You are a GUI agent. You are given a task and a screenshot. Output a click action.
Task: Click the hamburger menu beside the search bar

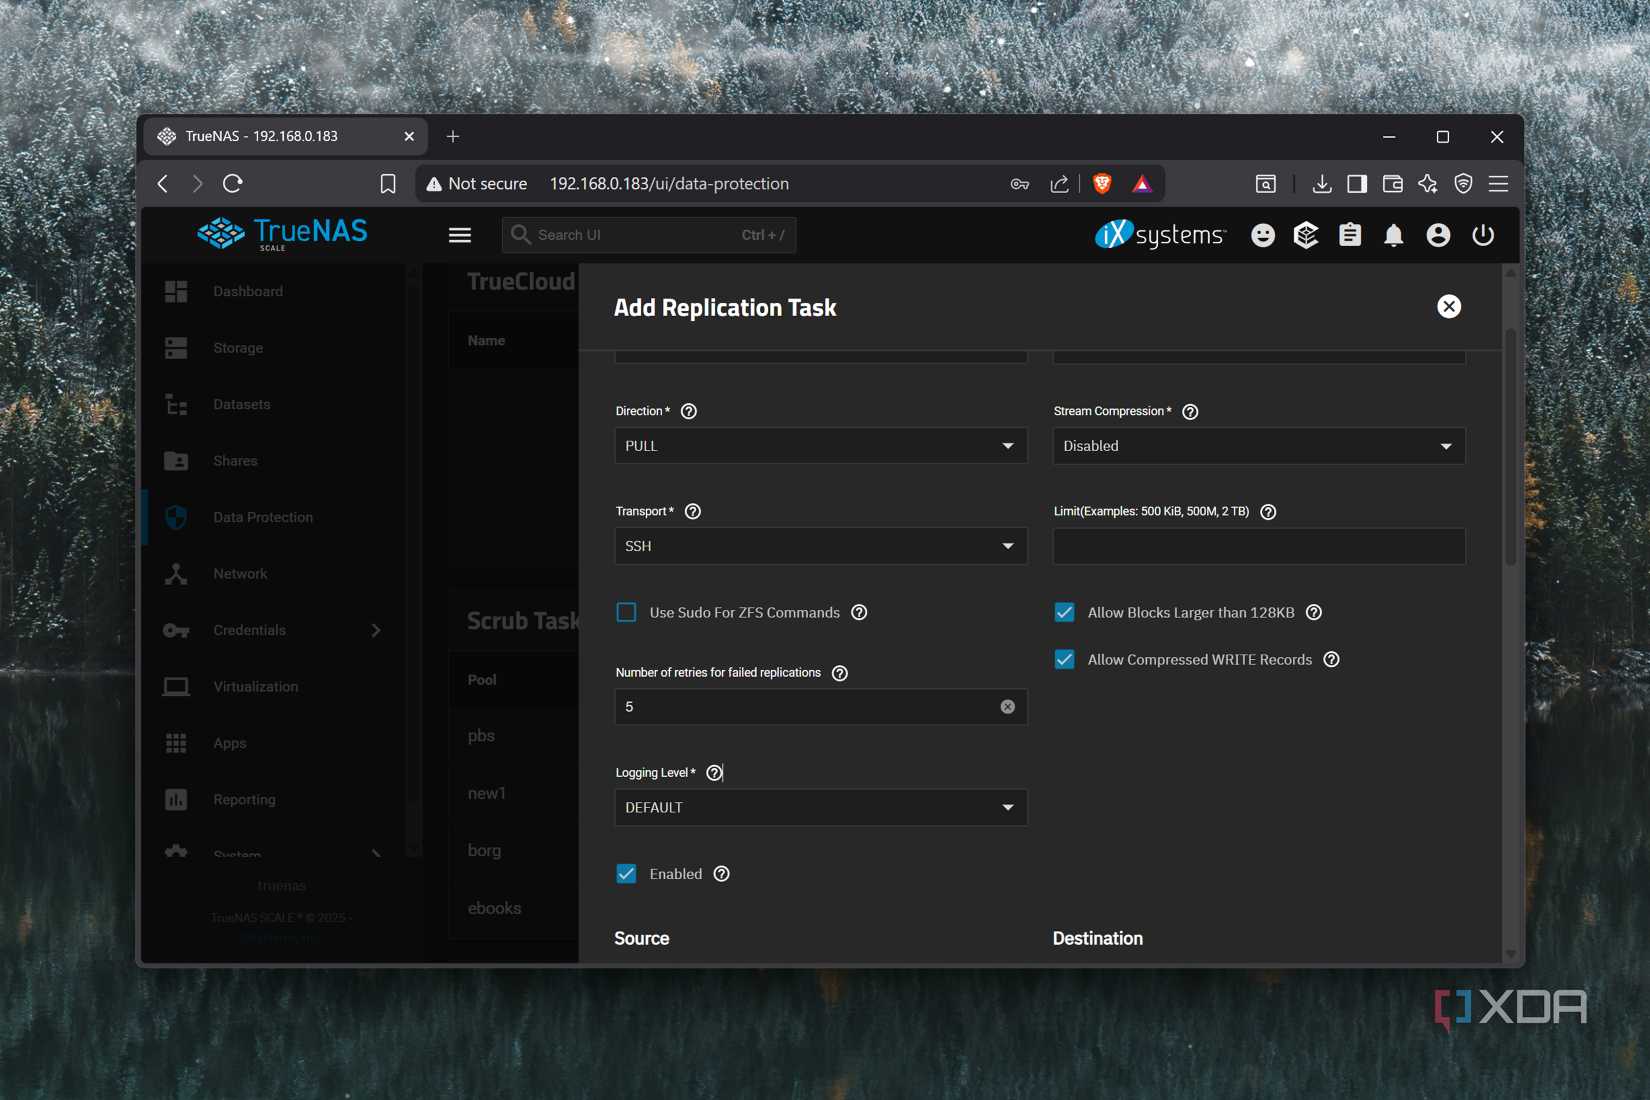pyautogui.click(x=459, y=234)
